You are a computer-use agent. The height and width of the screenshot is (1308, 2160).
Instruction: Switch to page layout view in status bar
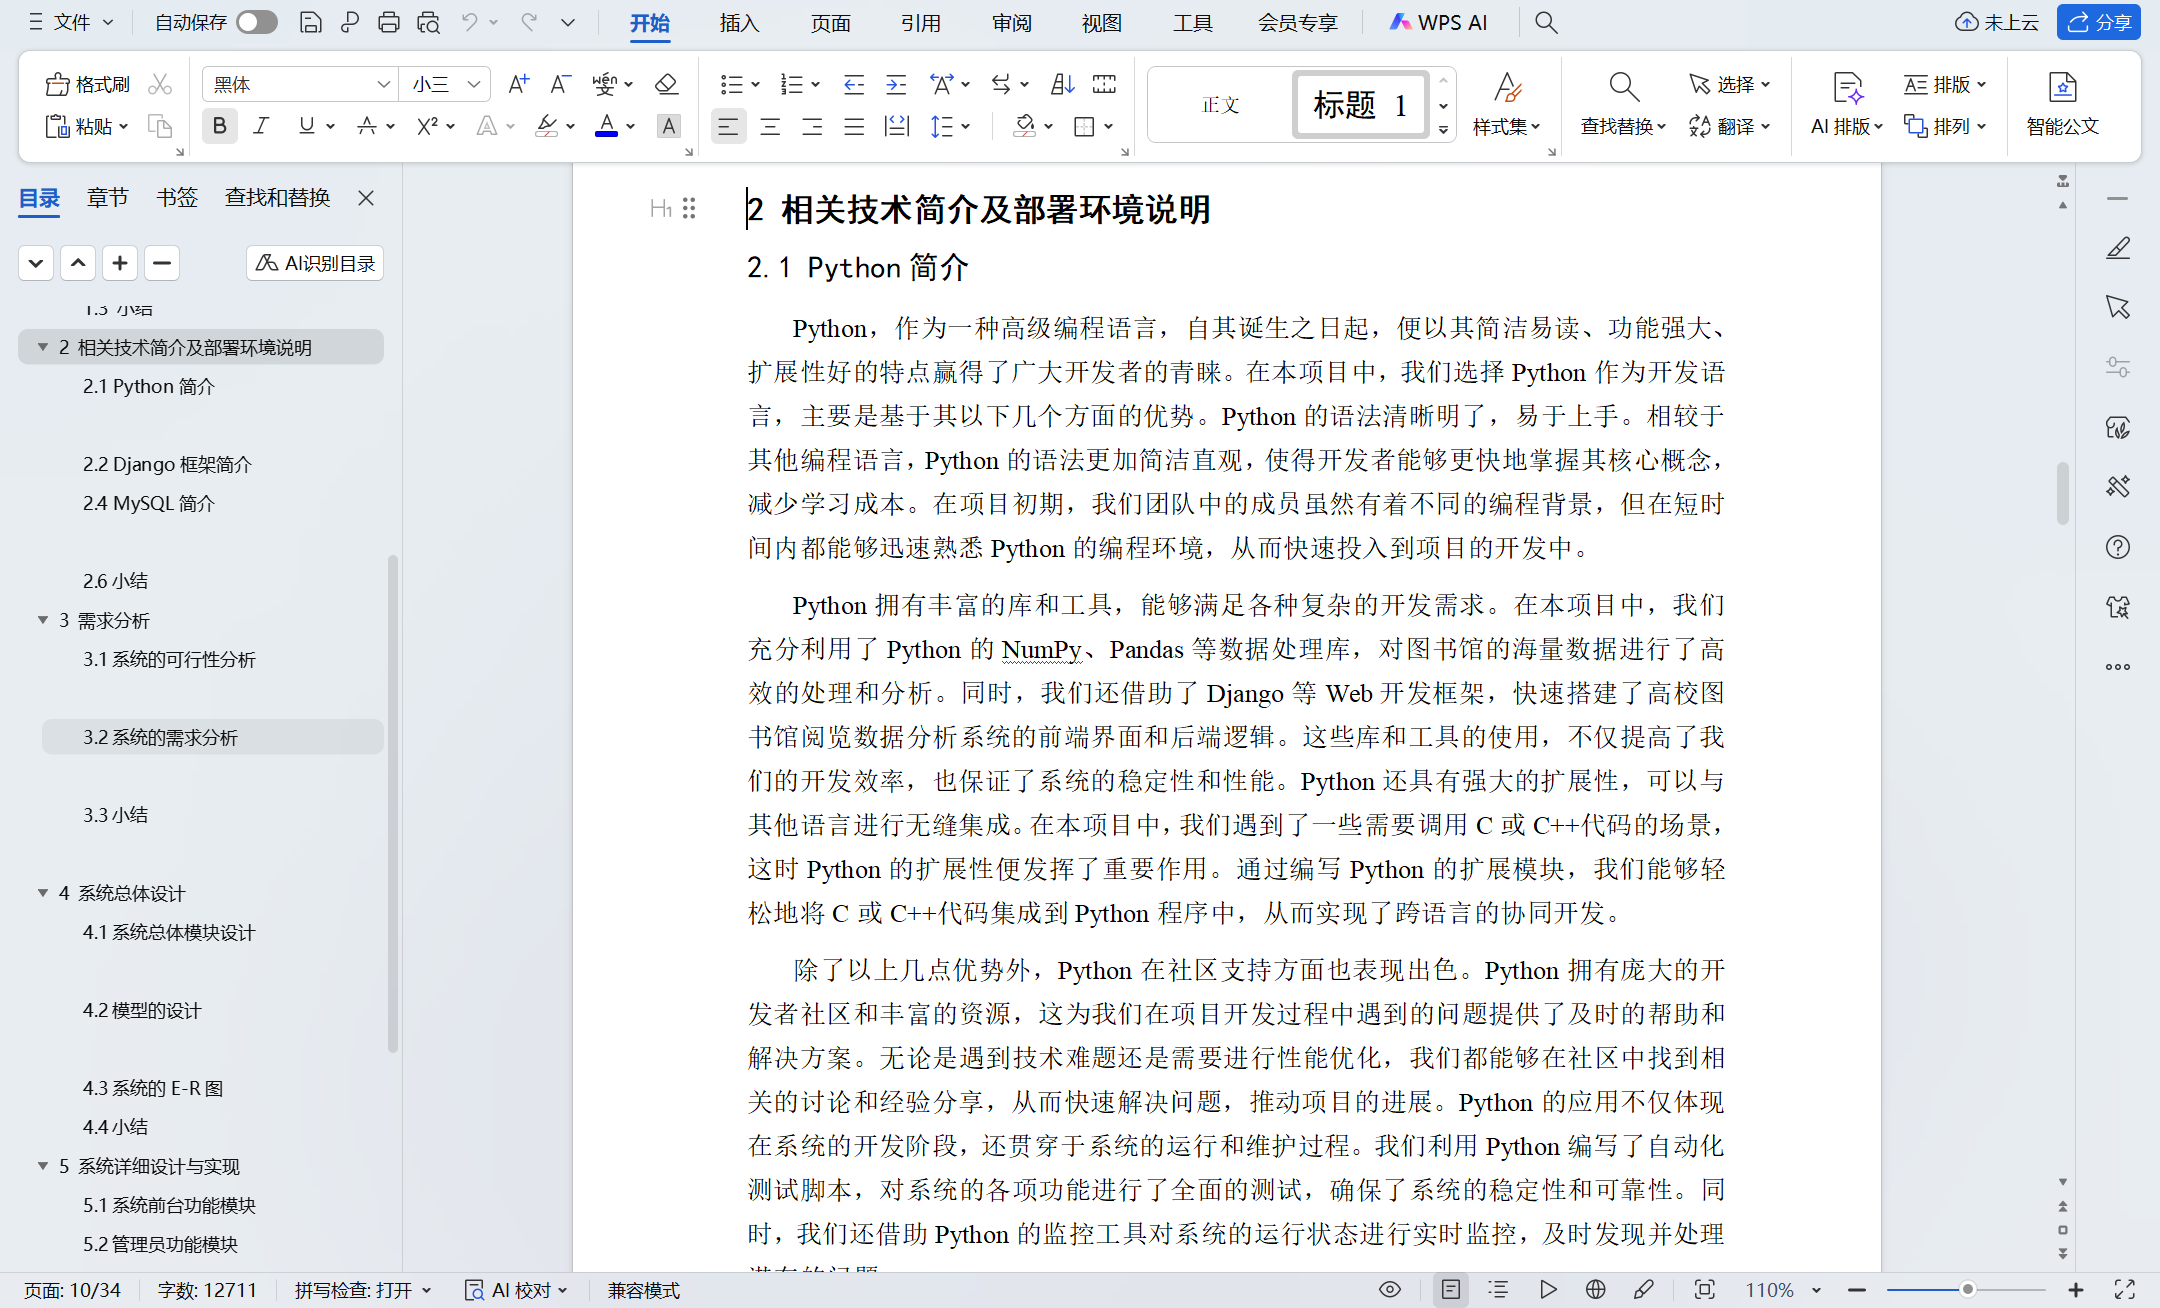tap(1450, 1290)
